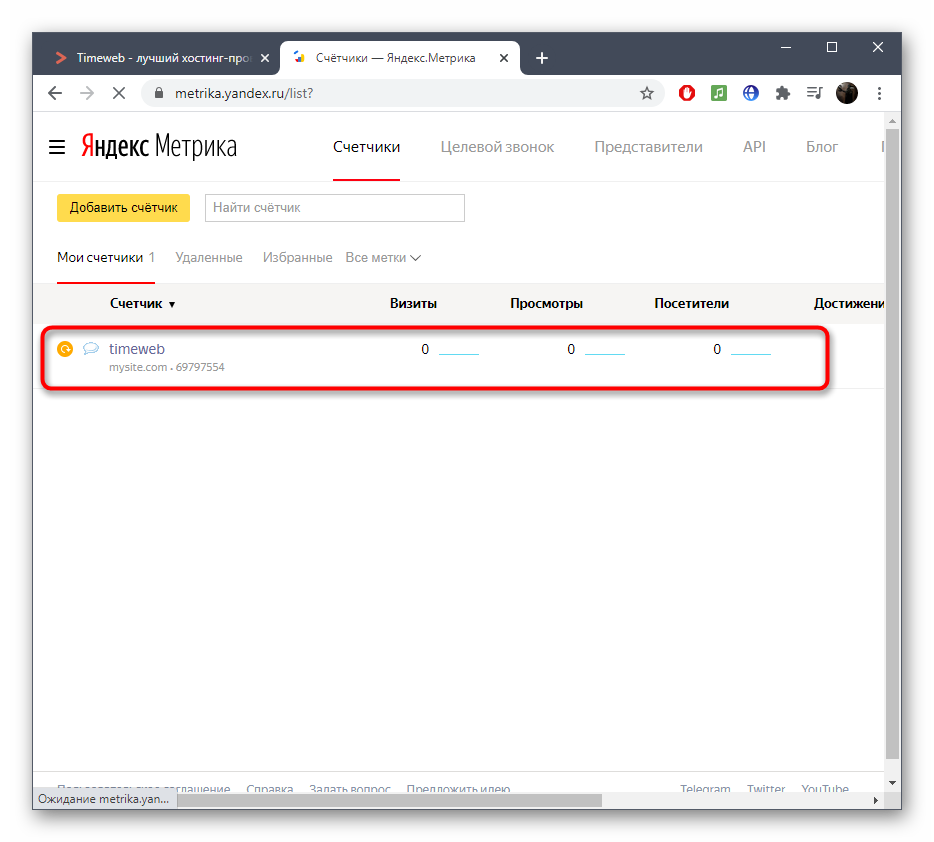This screenshot has height=842, width=934.
Task: Open the Счетчики navigation item
Action: [x=366, y=147]
